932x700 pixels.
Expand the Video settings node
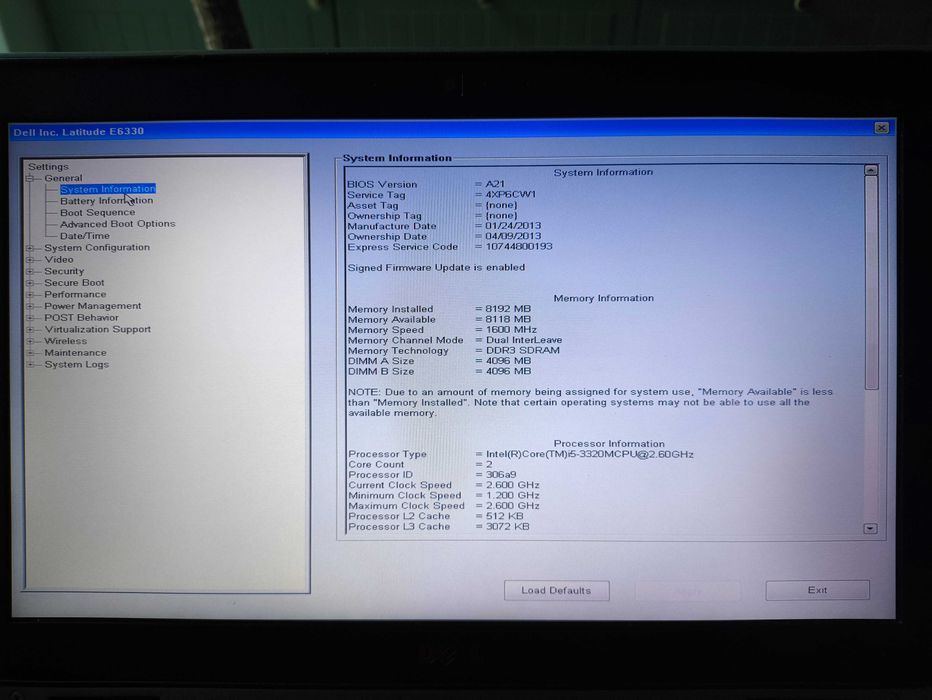pyautogui.click(x=30, y=260)
